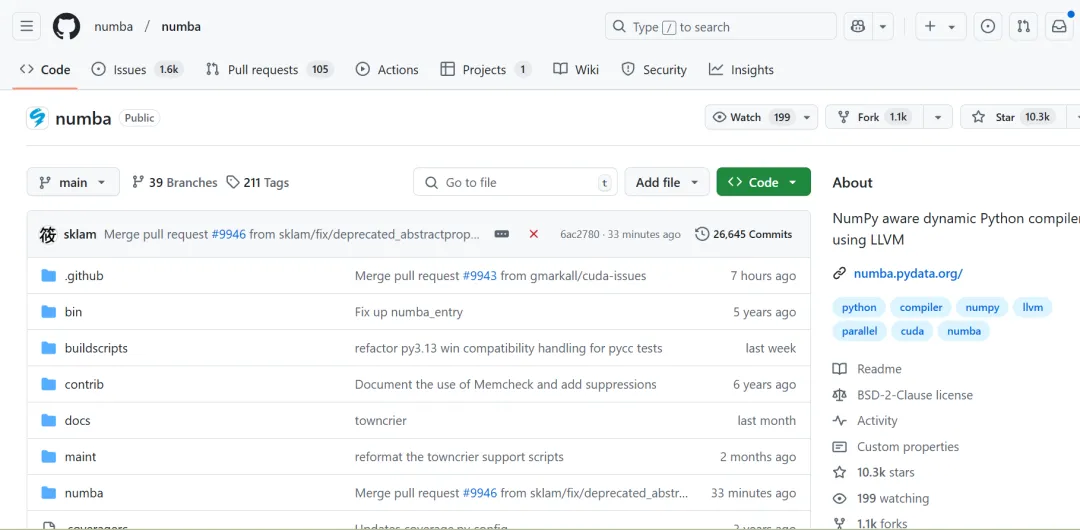The width and height of the screenshot is (1080, 530).
Task: Click the folder icon for numba
Action: point(48,493)
